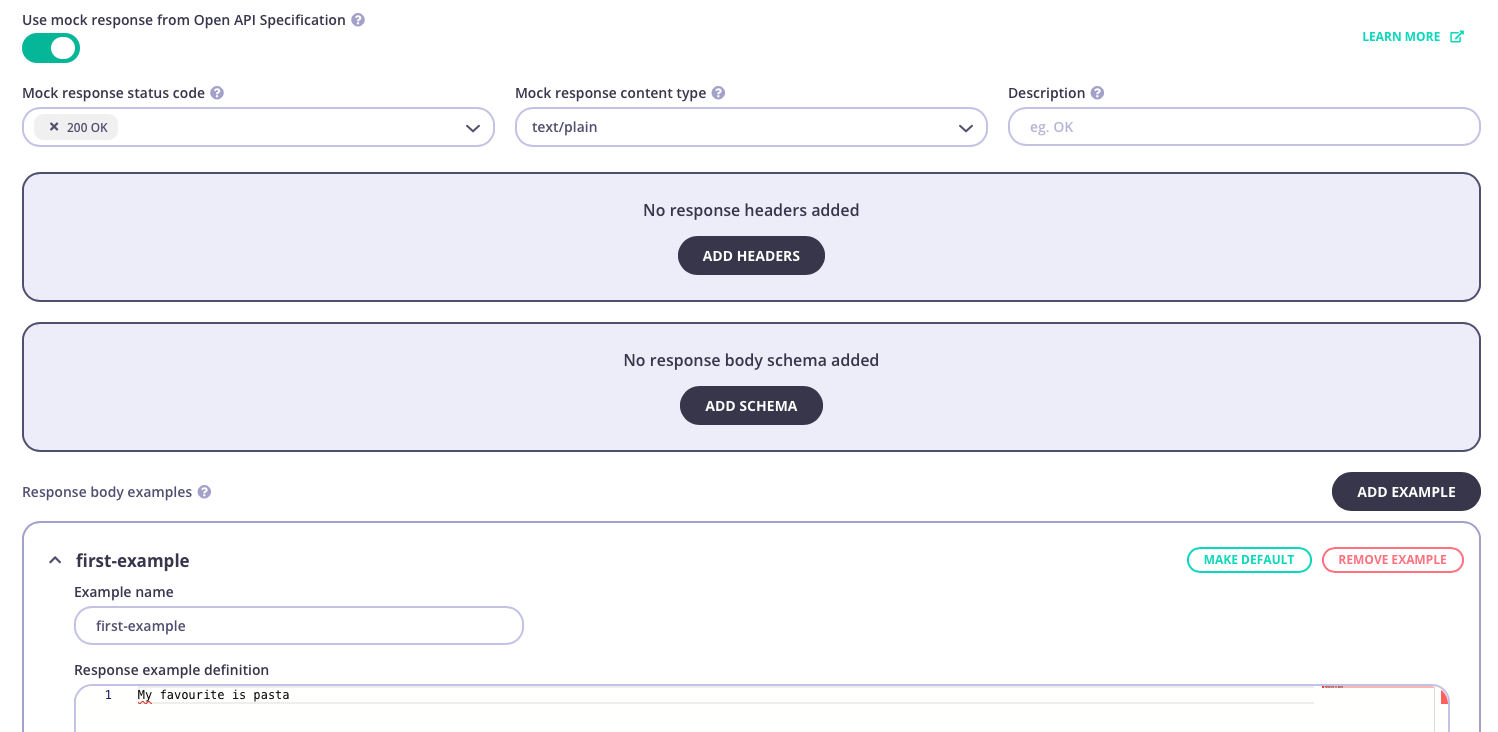The height and width of the screenshot is (732, 1498).
Task: Disable mock response from Open API Specification
Action: tap(50, 47)
